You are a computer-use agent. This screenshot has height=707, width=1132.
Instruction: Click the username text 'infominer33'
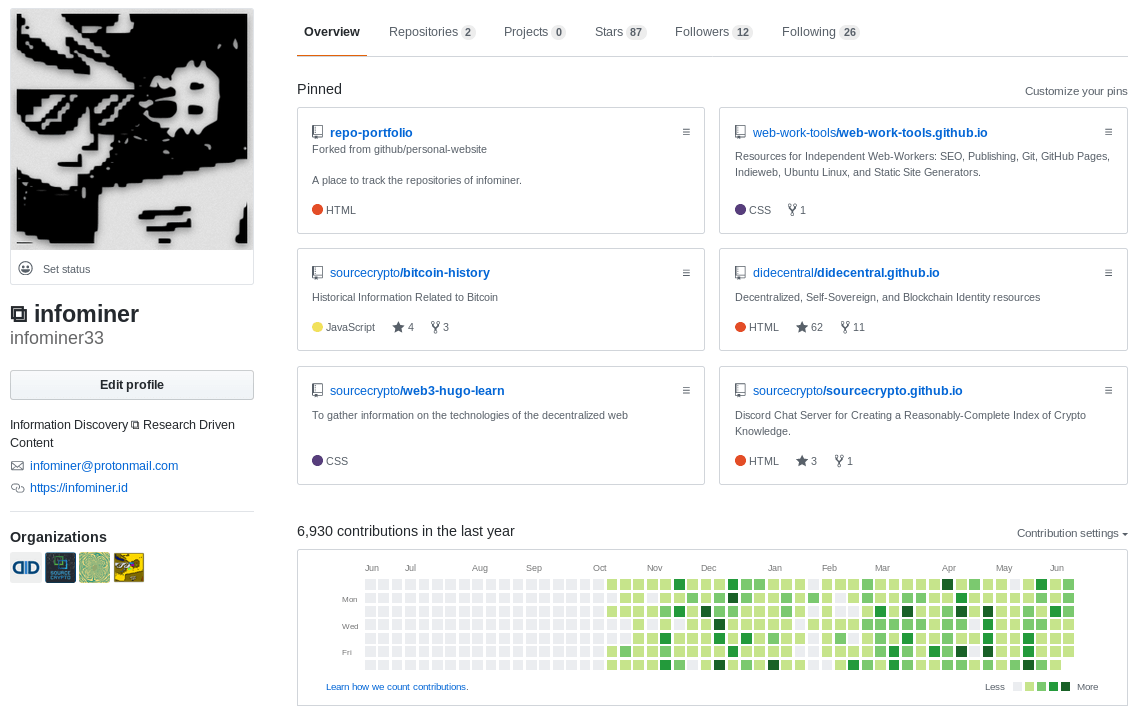[x=57, y=338]
